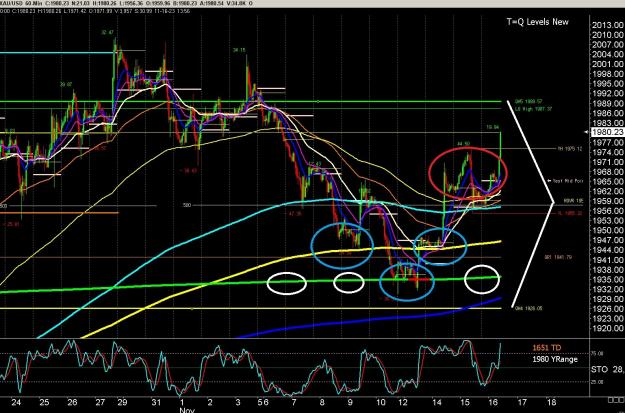Click date 24 on the time axis
625x413 pixels.
18,402
